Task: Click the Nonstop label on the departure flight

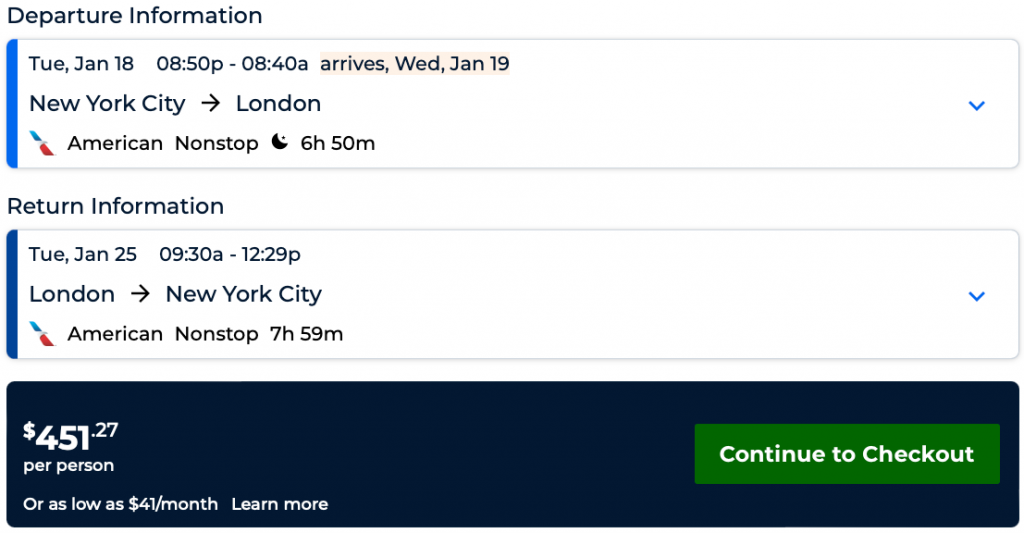Action: pyautogui.click(x=216, y=143)
